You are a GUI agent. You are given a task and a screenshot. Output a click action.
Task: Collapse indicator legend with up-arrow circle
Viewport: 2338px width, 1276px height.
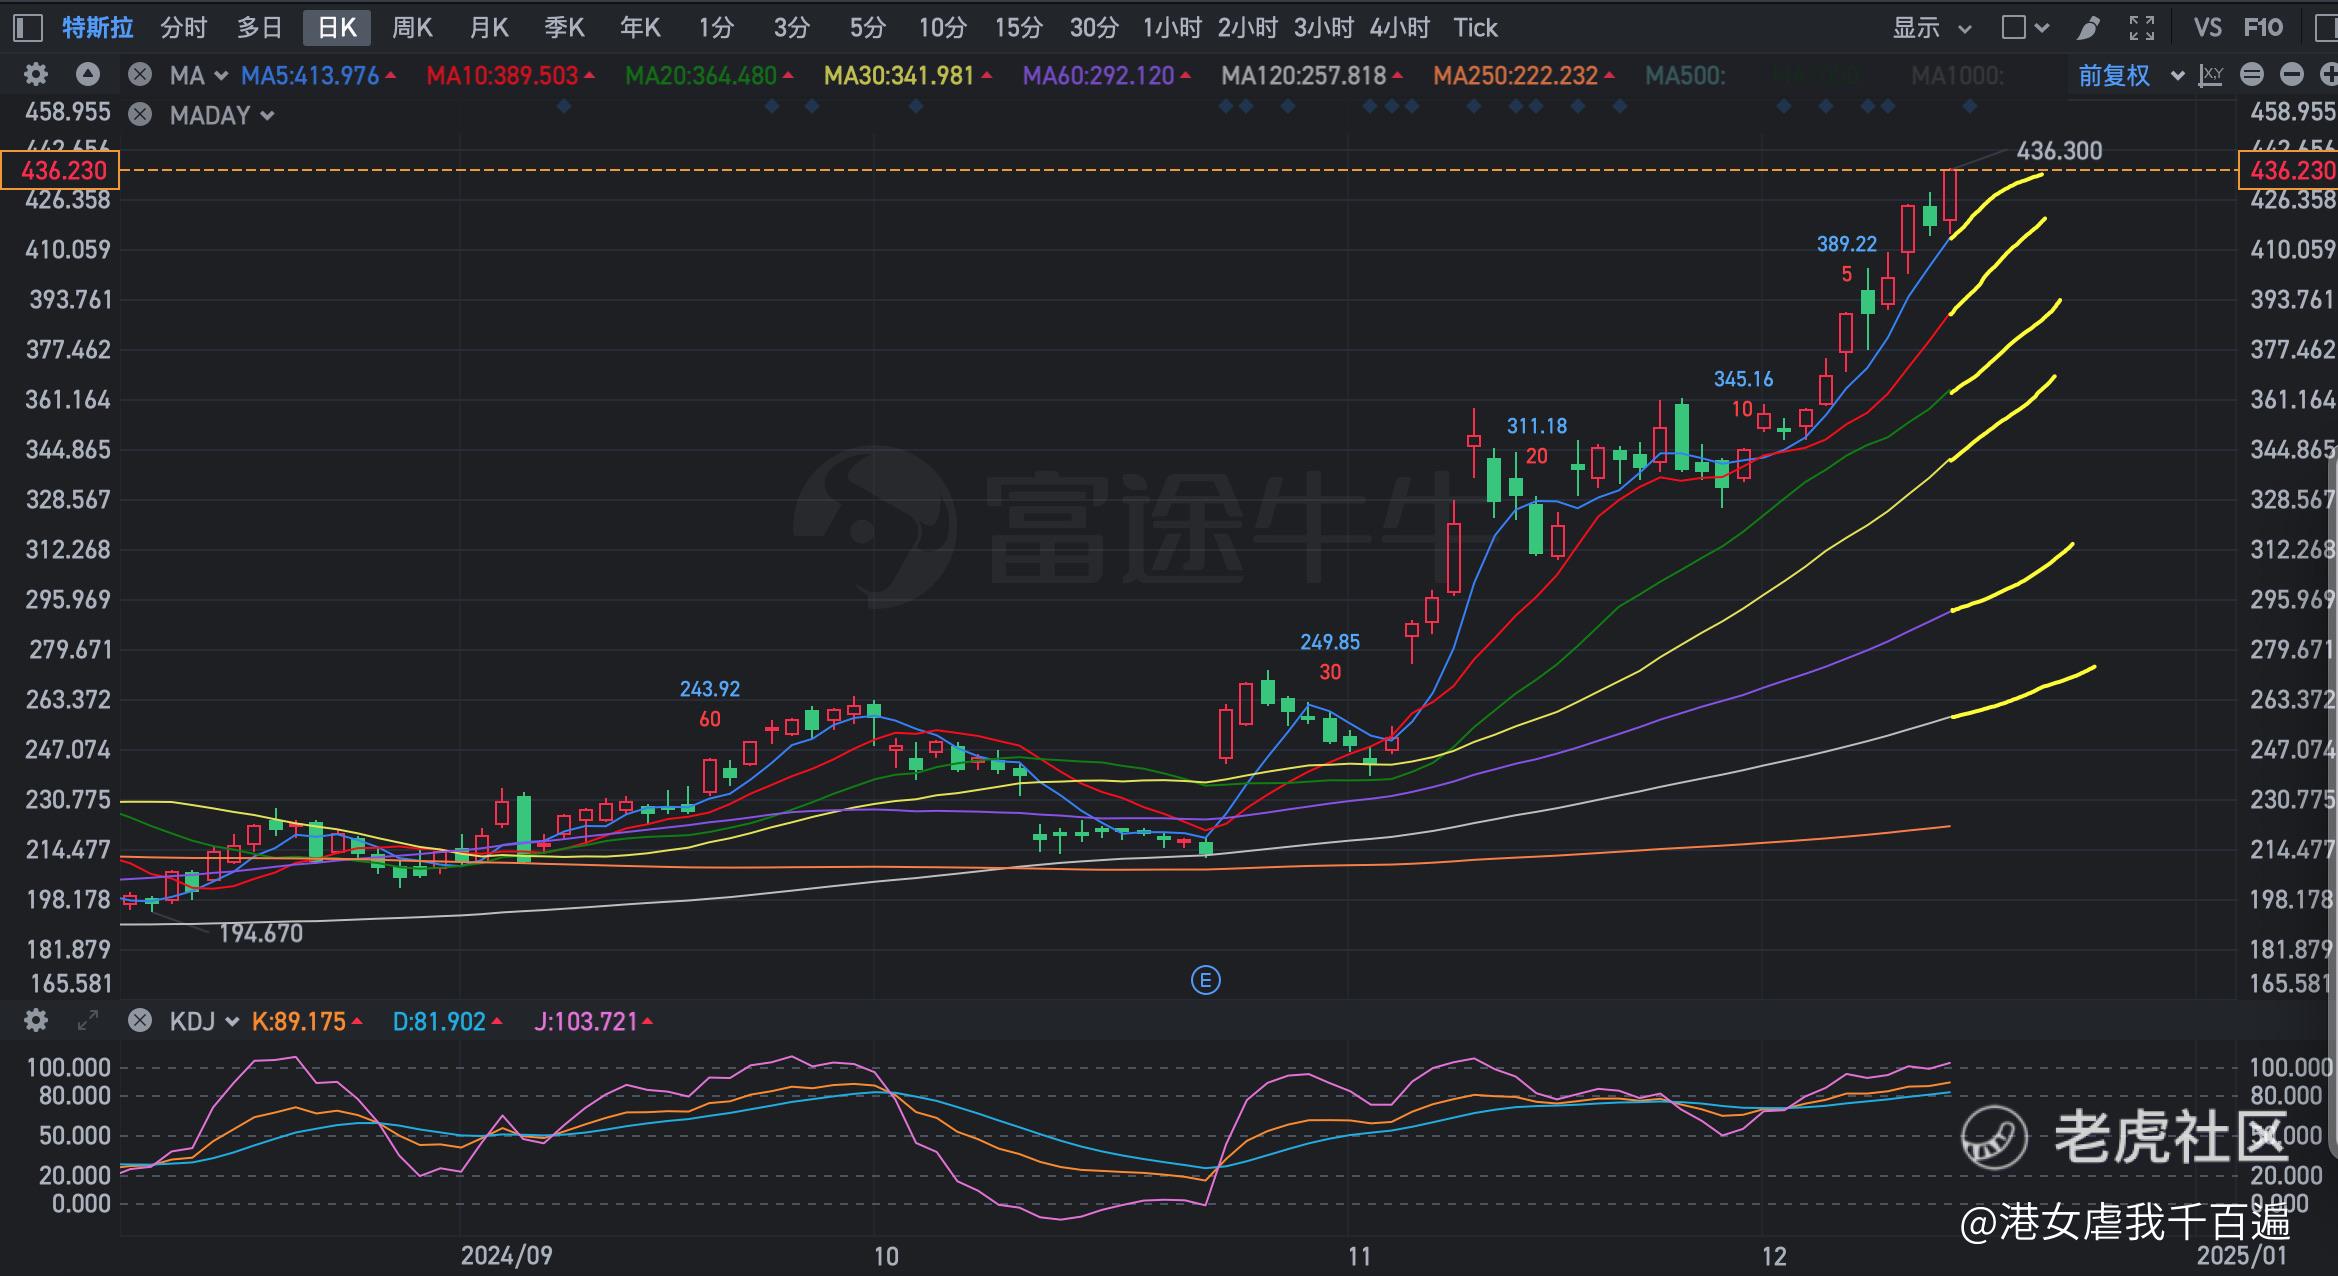pos(88,75)
